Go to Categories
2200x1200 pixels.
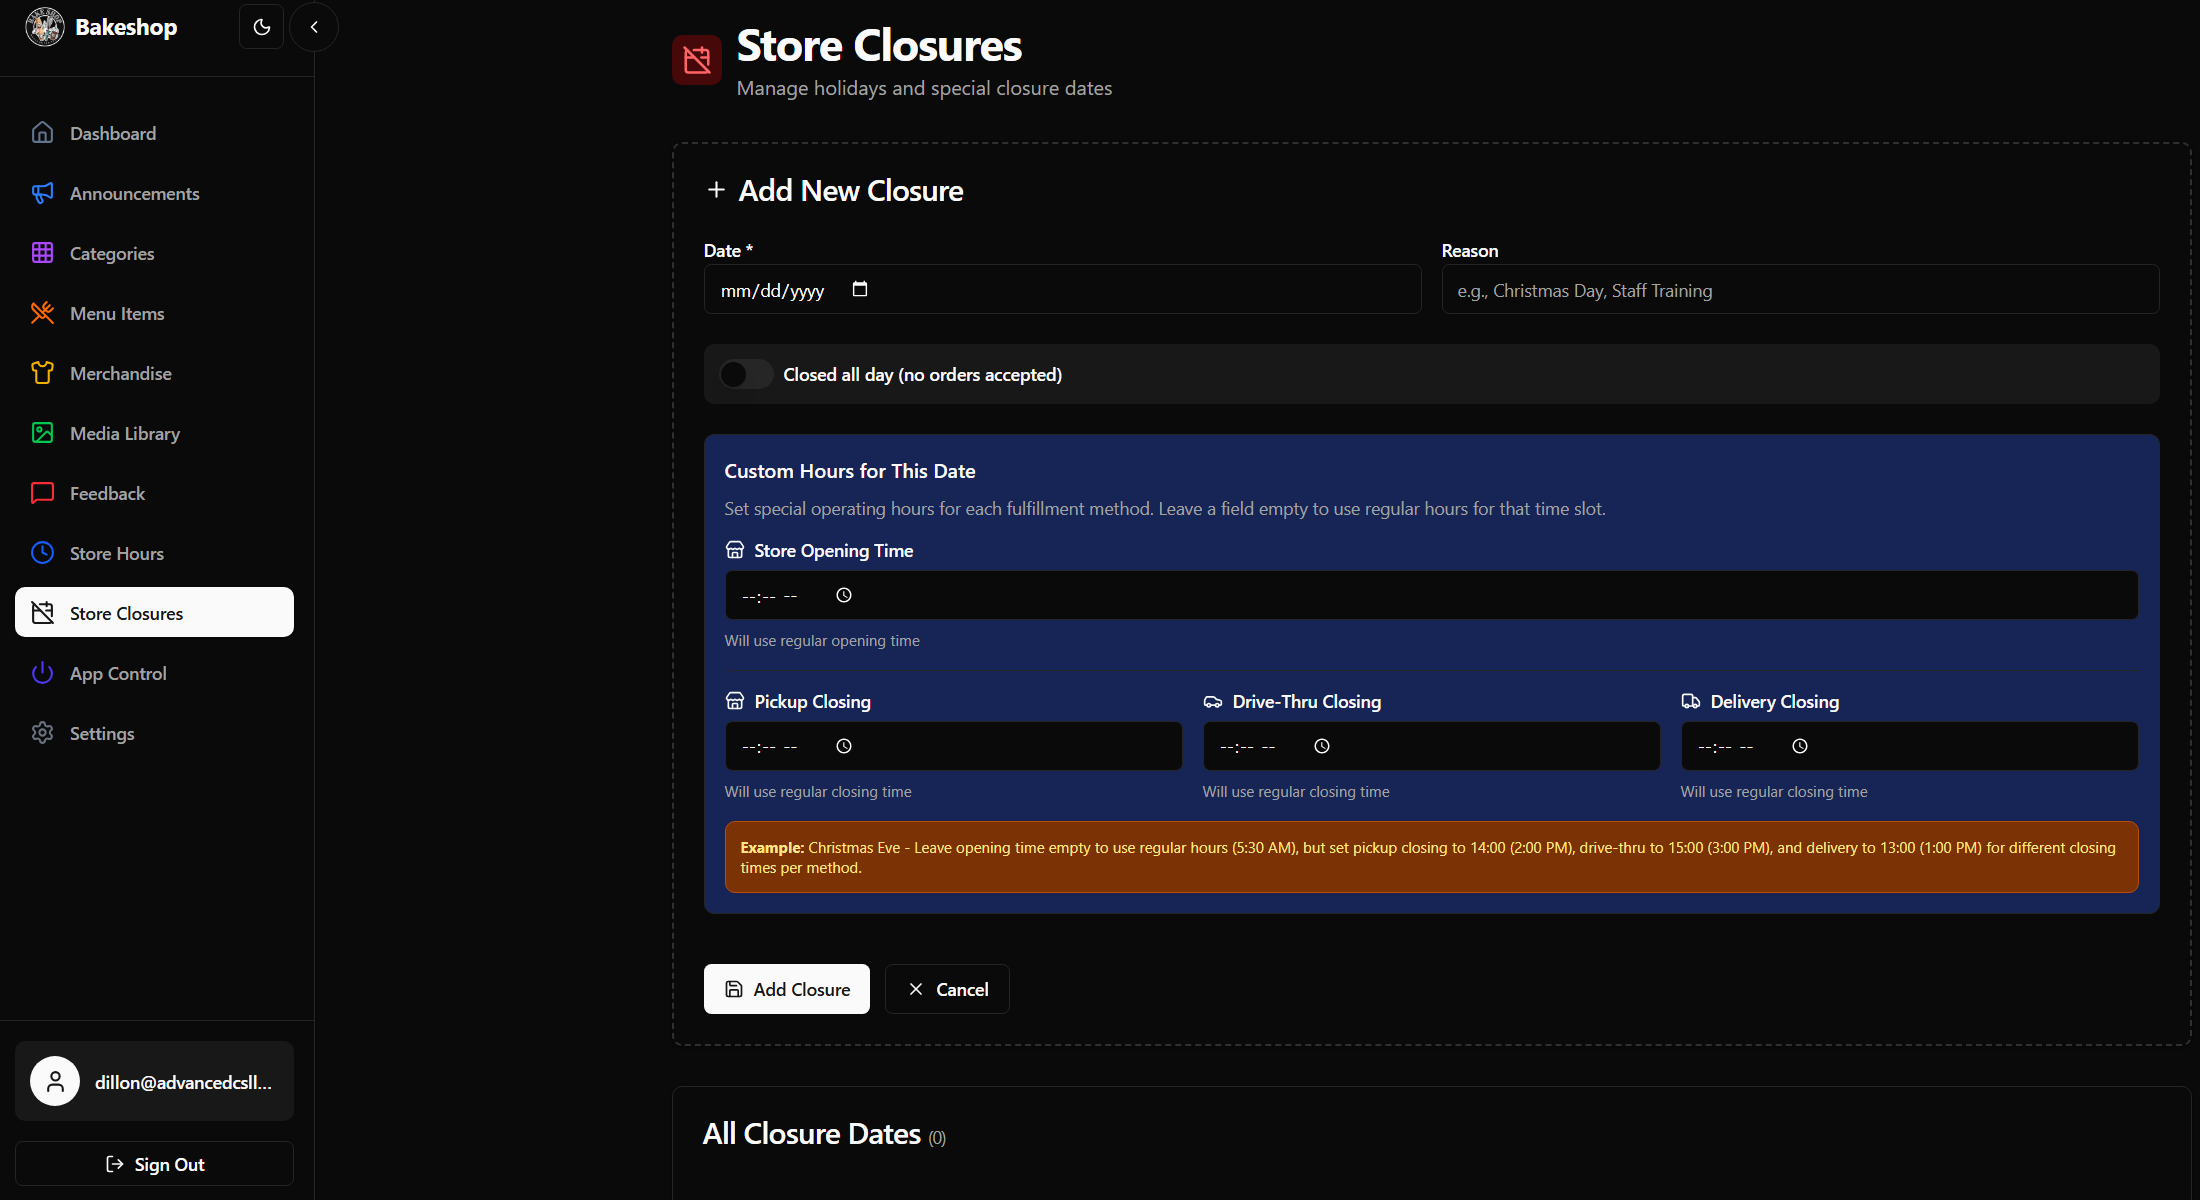pyautogui.click(x=154, y=253)
